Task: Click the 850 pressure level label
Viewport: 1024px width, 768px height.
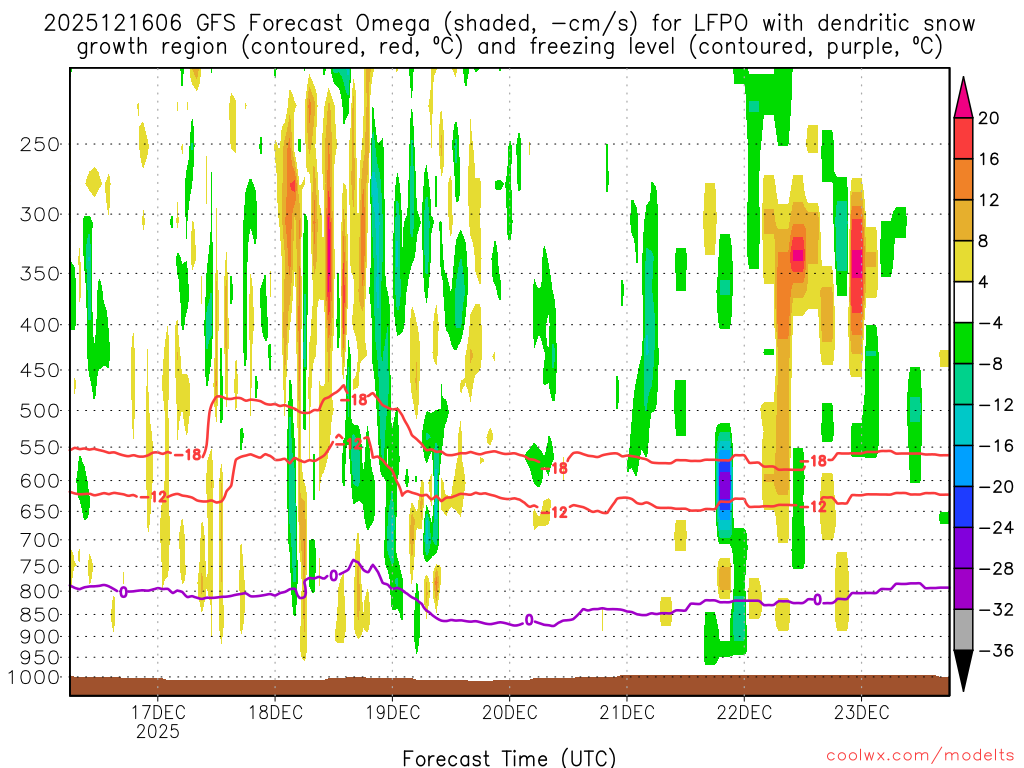Action: click(40, 615)
